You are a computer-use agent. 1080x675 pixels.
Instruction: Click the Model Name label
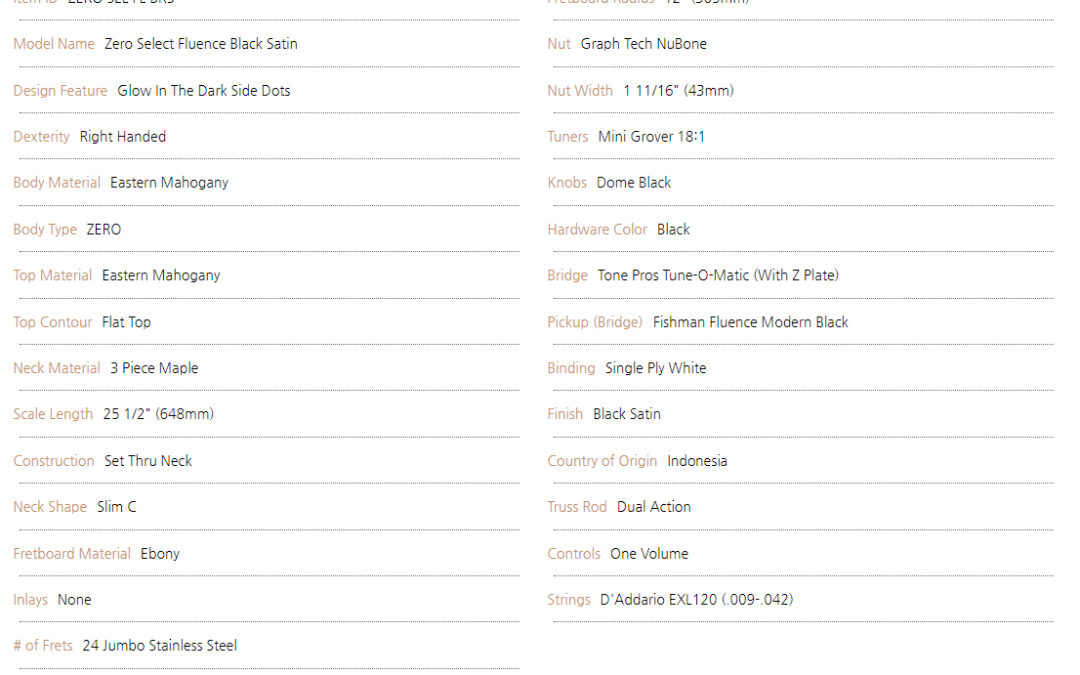point(54,44)
